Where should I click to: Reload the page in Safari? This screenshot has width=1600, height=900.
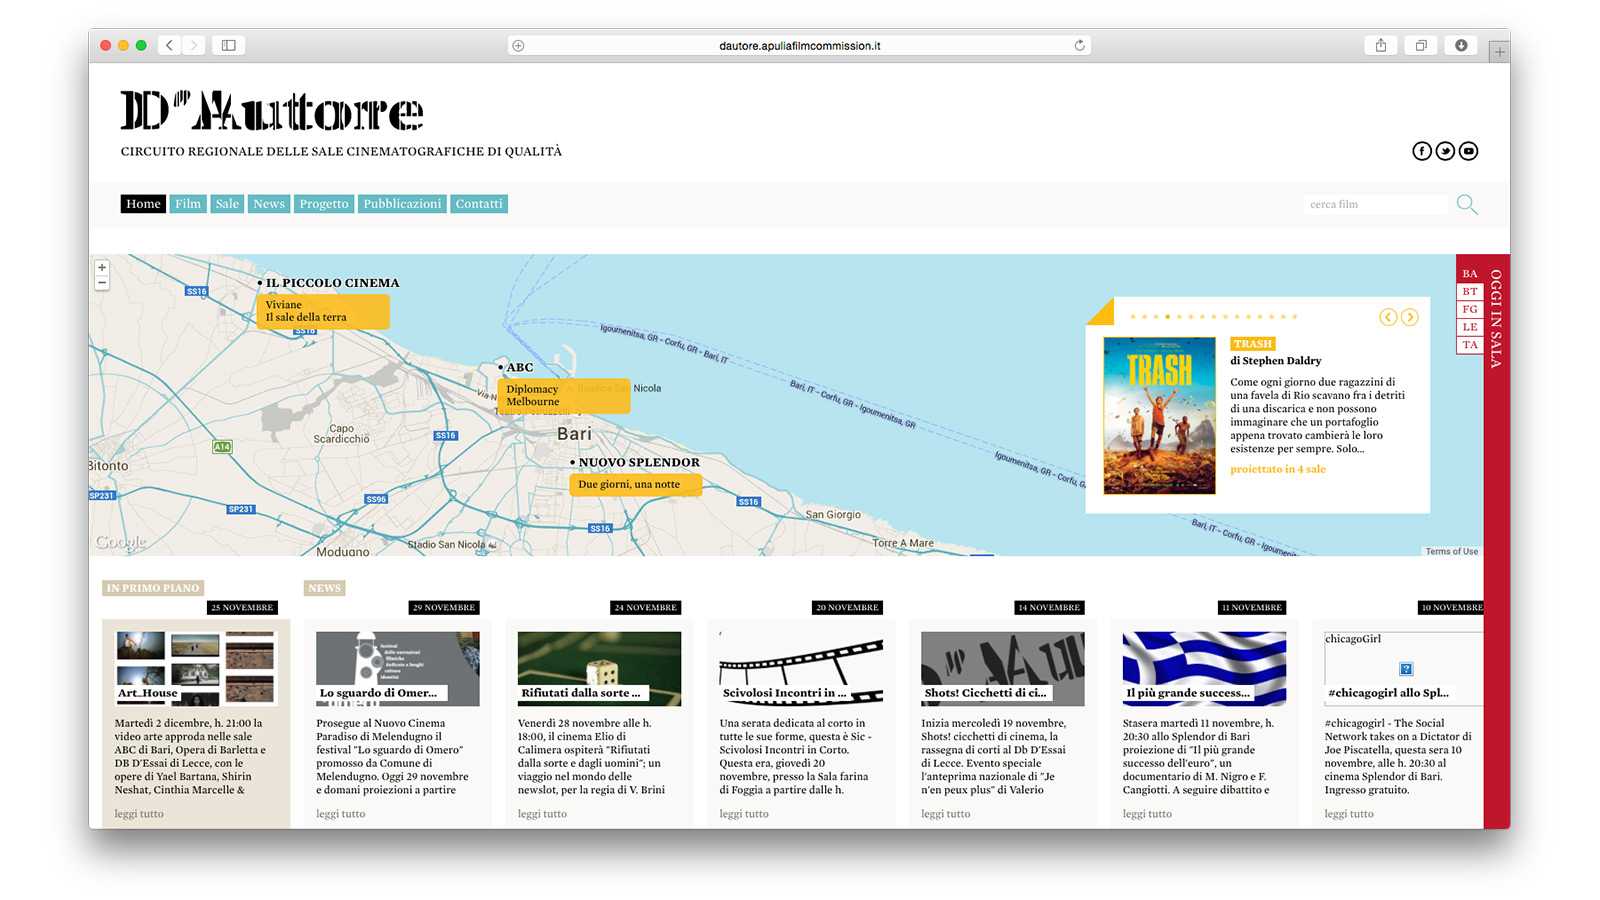tap(1079, 45)
